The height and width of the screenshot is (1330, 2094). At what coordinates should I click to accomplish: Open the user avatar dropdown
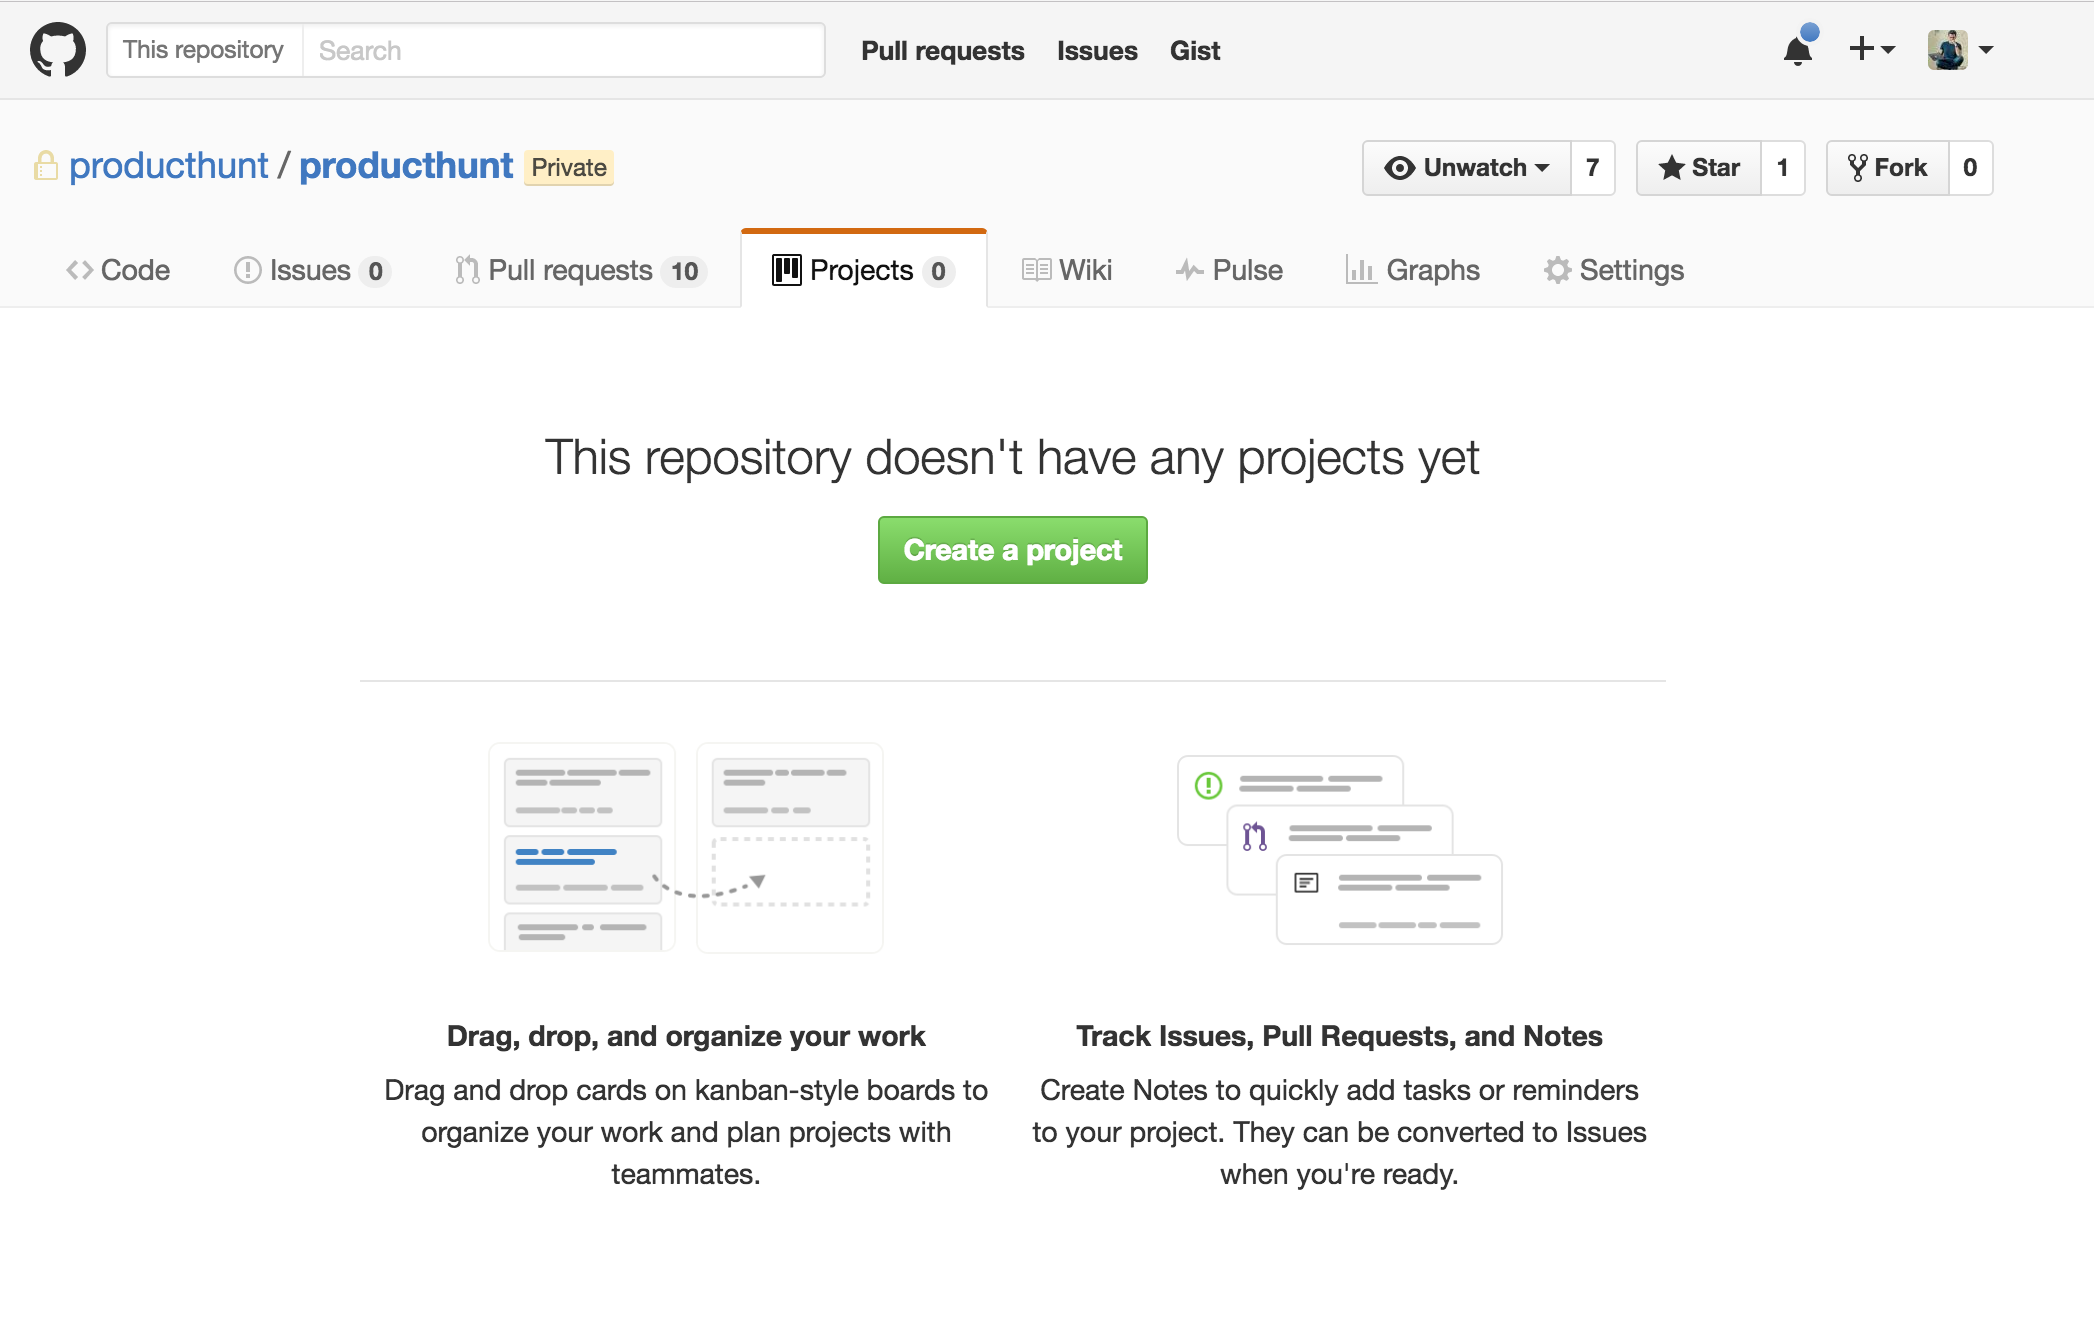click(x=1960, y=50)
